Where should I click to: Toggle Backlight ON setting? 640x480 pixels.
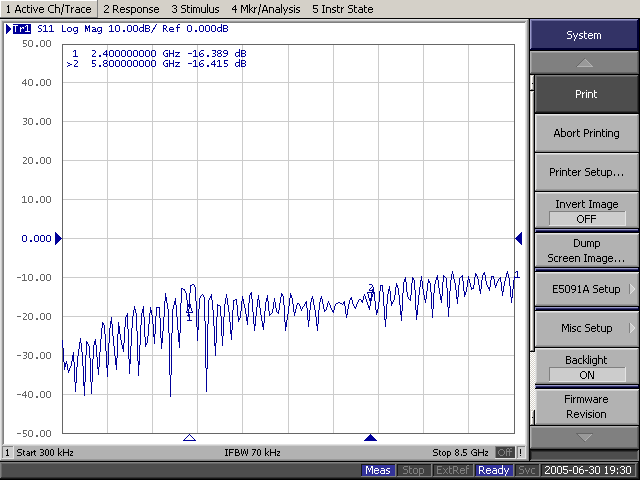(586, 367)
